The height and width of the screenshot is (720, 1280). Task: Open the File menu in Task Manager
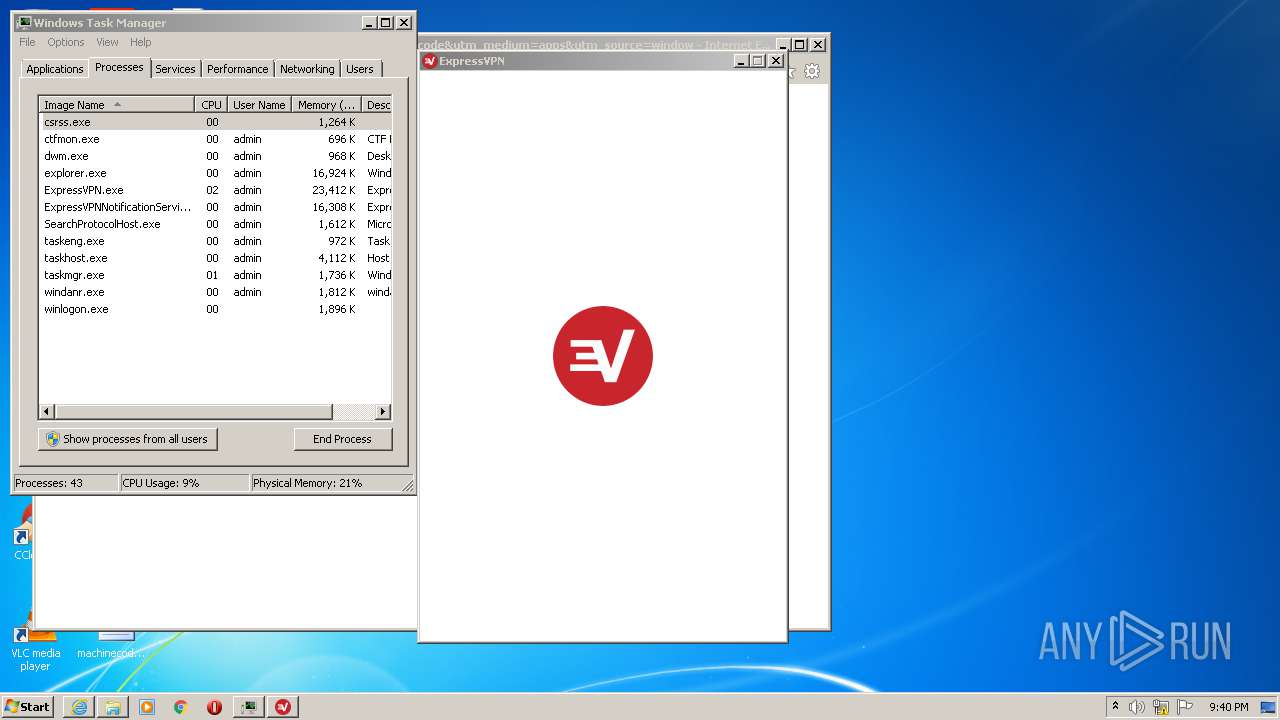(x=27, y=42)
